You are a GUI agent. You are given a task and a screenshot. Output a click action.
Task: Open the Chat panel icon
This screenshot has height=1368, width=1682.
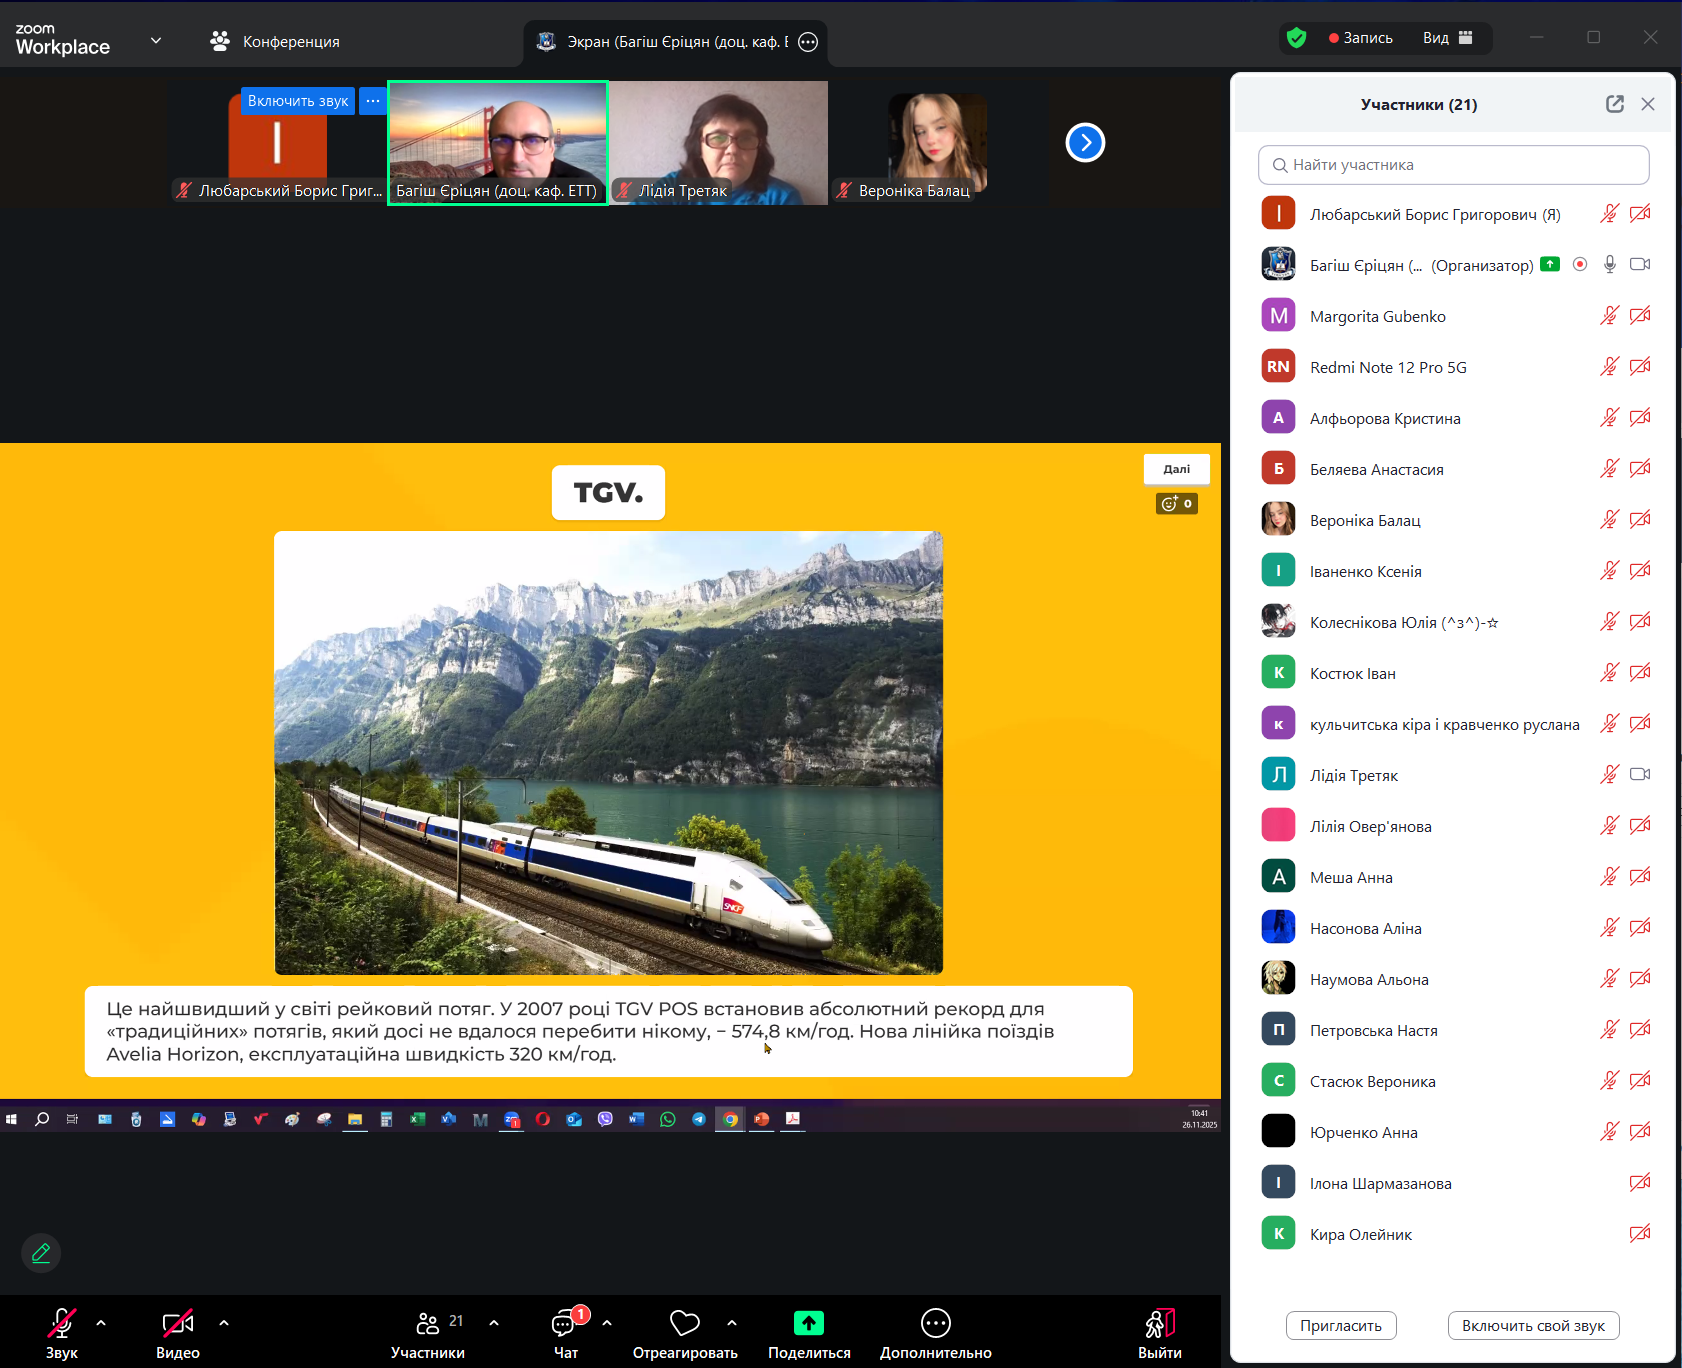click(565, 1324)
